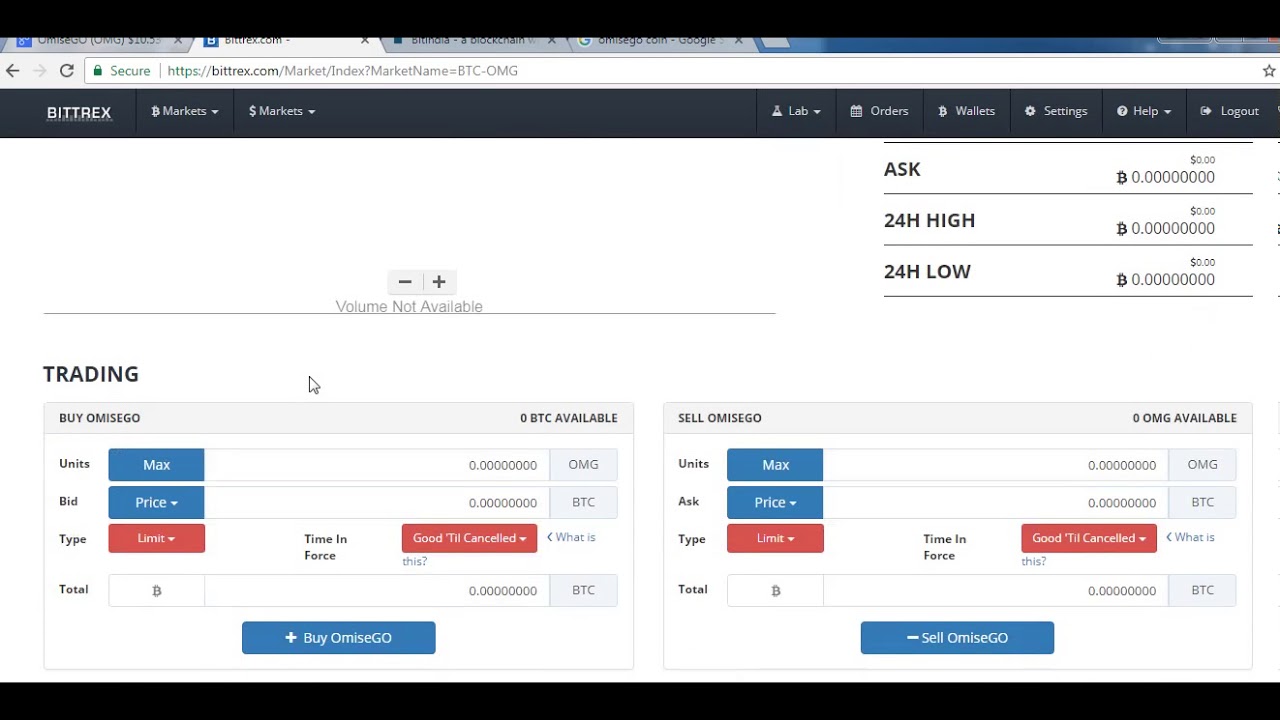Expand the Help menu
Screen dimensions: 1280x720
(1144, 111)
